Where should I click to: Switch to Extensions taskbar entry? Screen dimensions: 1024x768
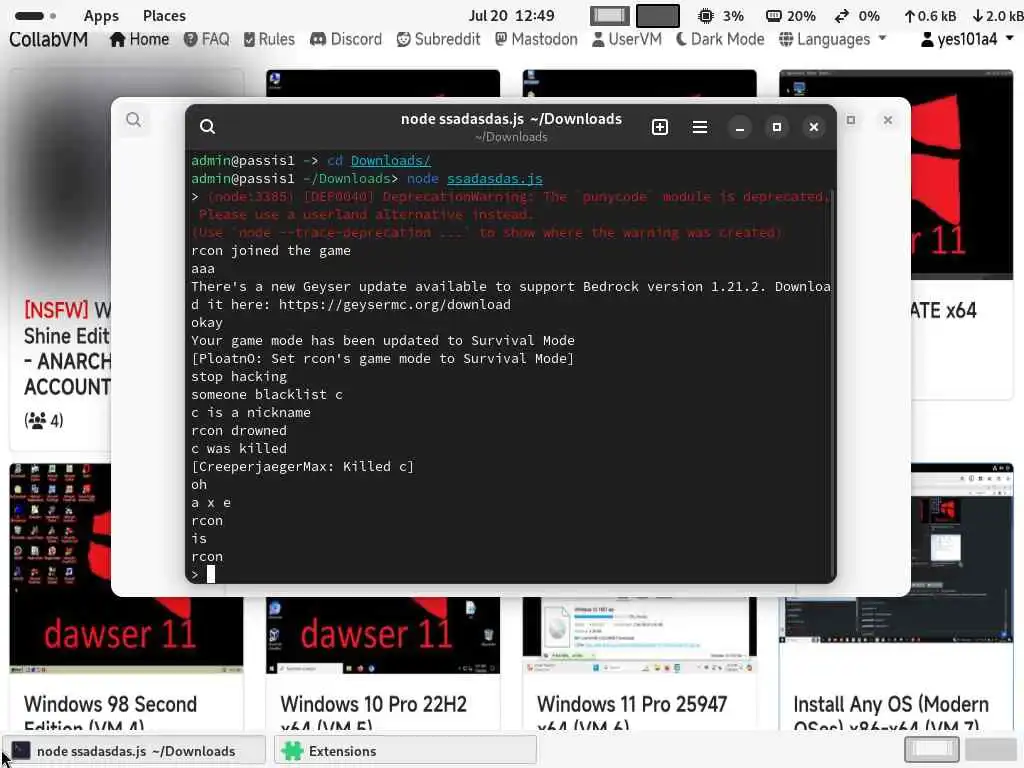(406, 751)
